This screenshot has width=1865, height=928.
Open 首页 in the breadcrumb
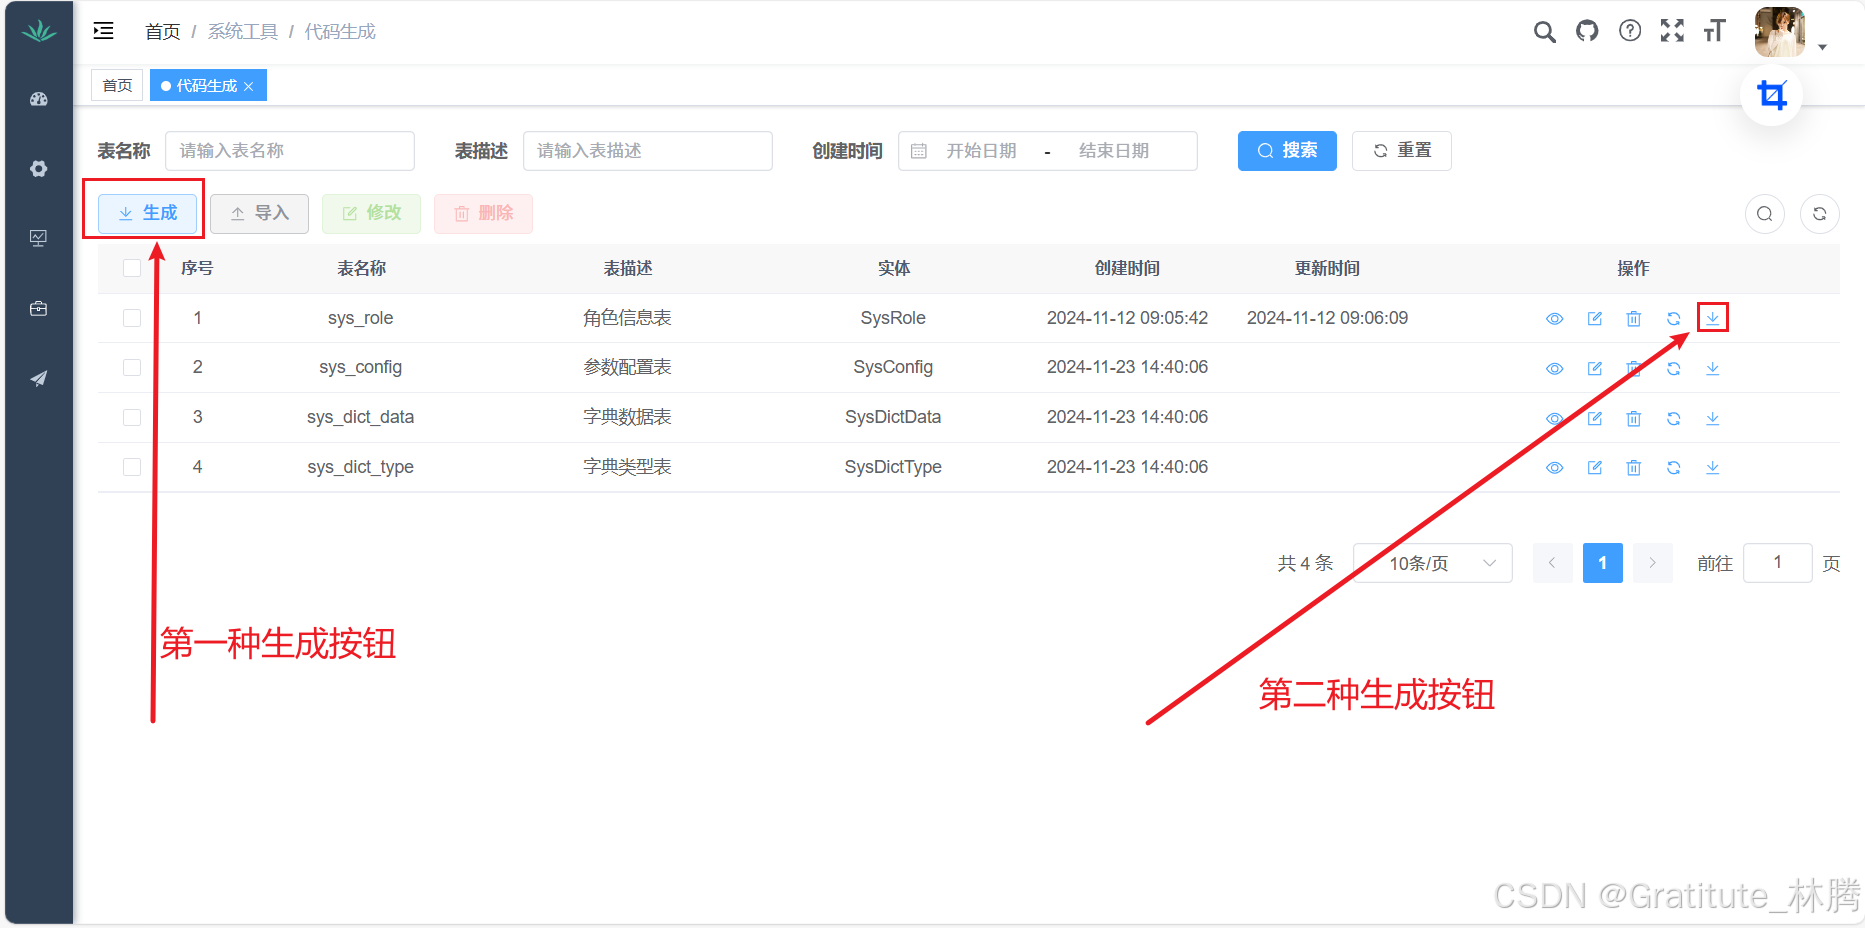(x=162, y=32)
